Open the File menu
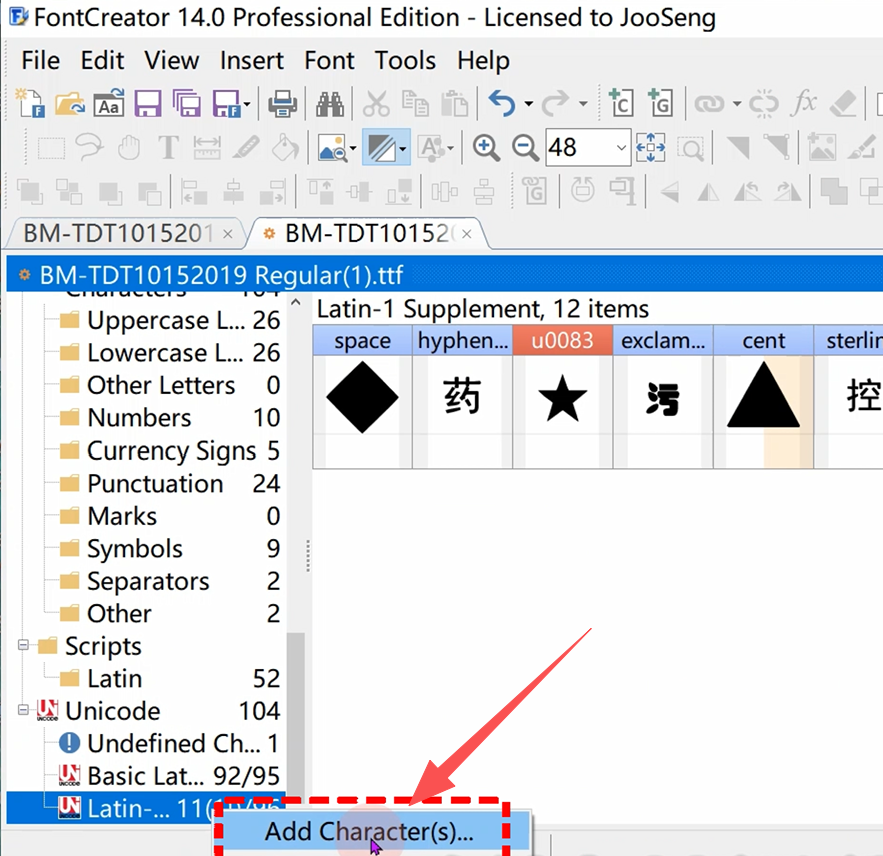The image size is (883, 856). [x=41, y=60]
